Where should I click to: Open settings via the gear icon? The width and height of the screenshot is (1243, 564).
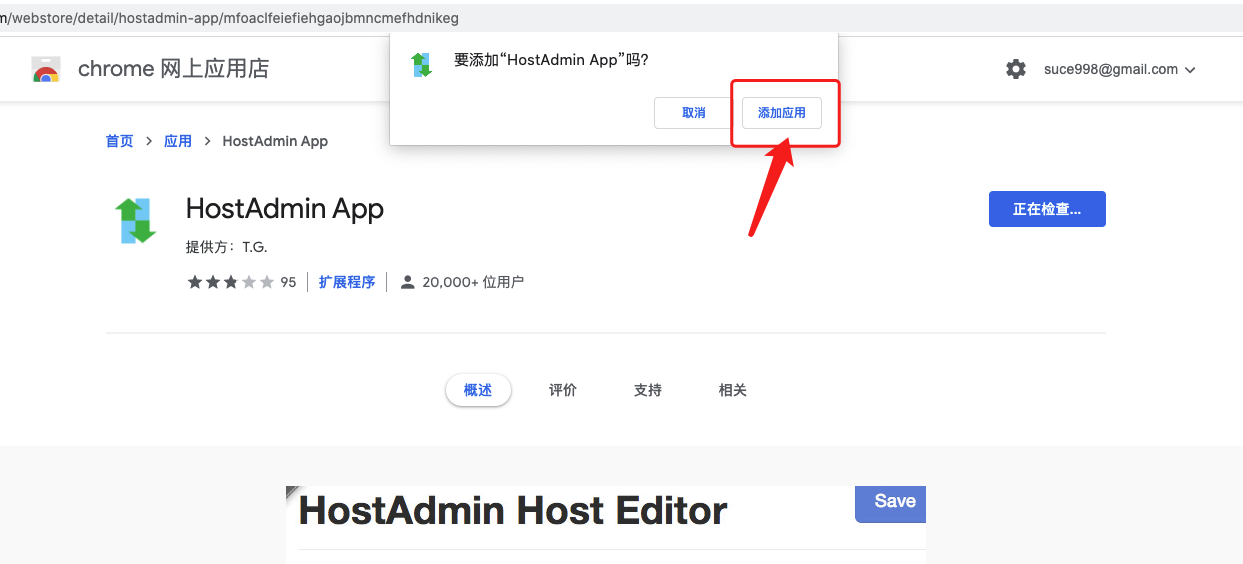[x=1016, y=69]
